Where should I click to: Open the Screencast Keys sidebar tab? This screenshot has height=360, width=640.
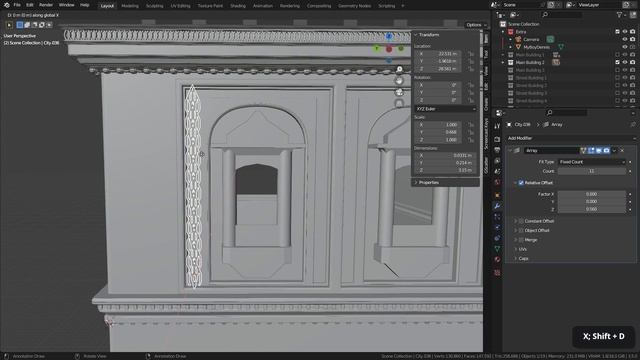[486, 134]
